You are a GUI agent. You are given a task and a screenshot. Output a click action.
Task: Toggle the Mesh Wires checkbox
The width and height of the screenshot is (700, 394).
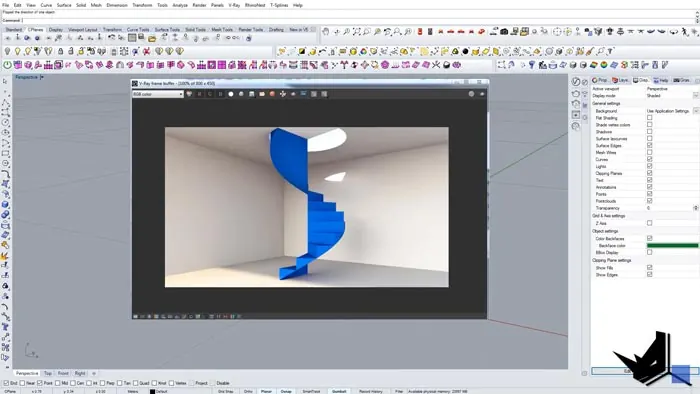click(650, 152)
